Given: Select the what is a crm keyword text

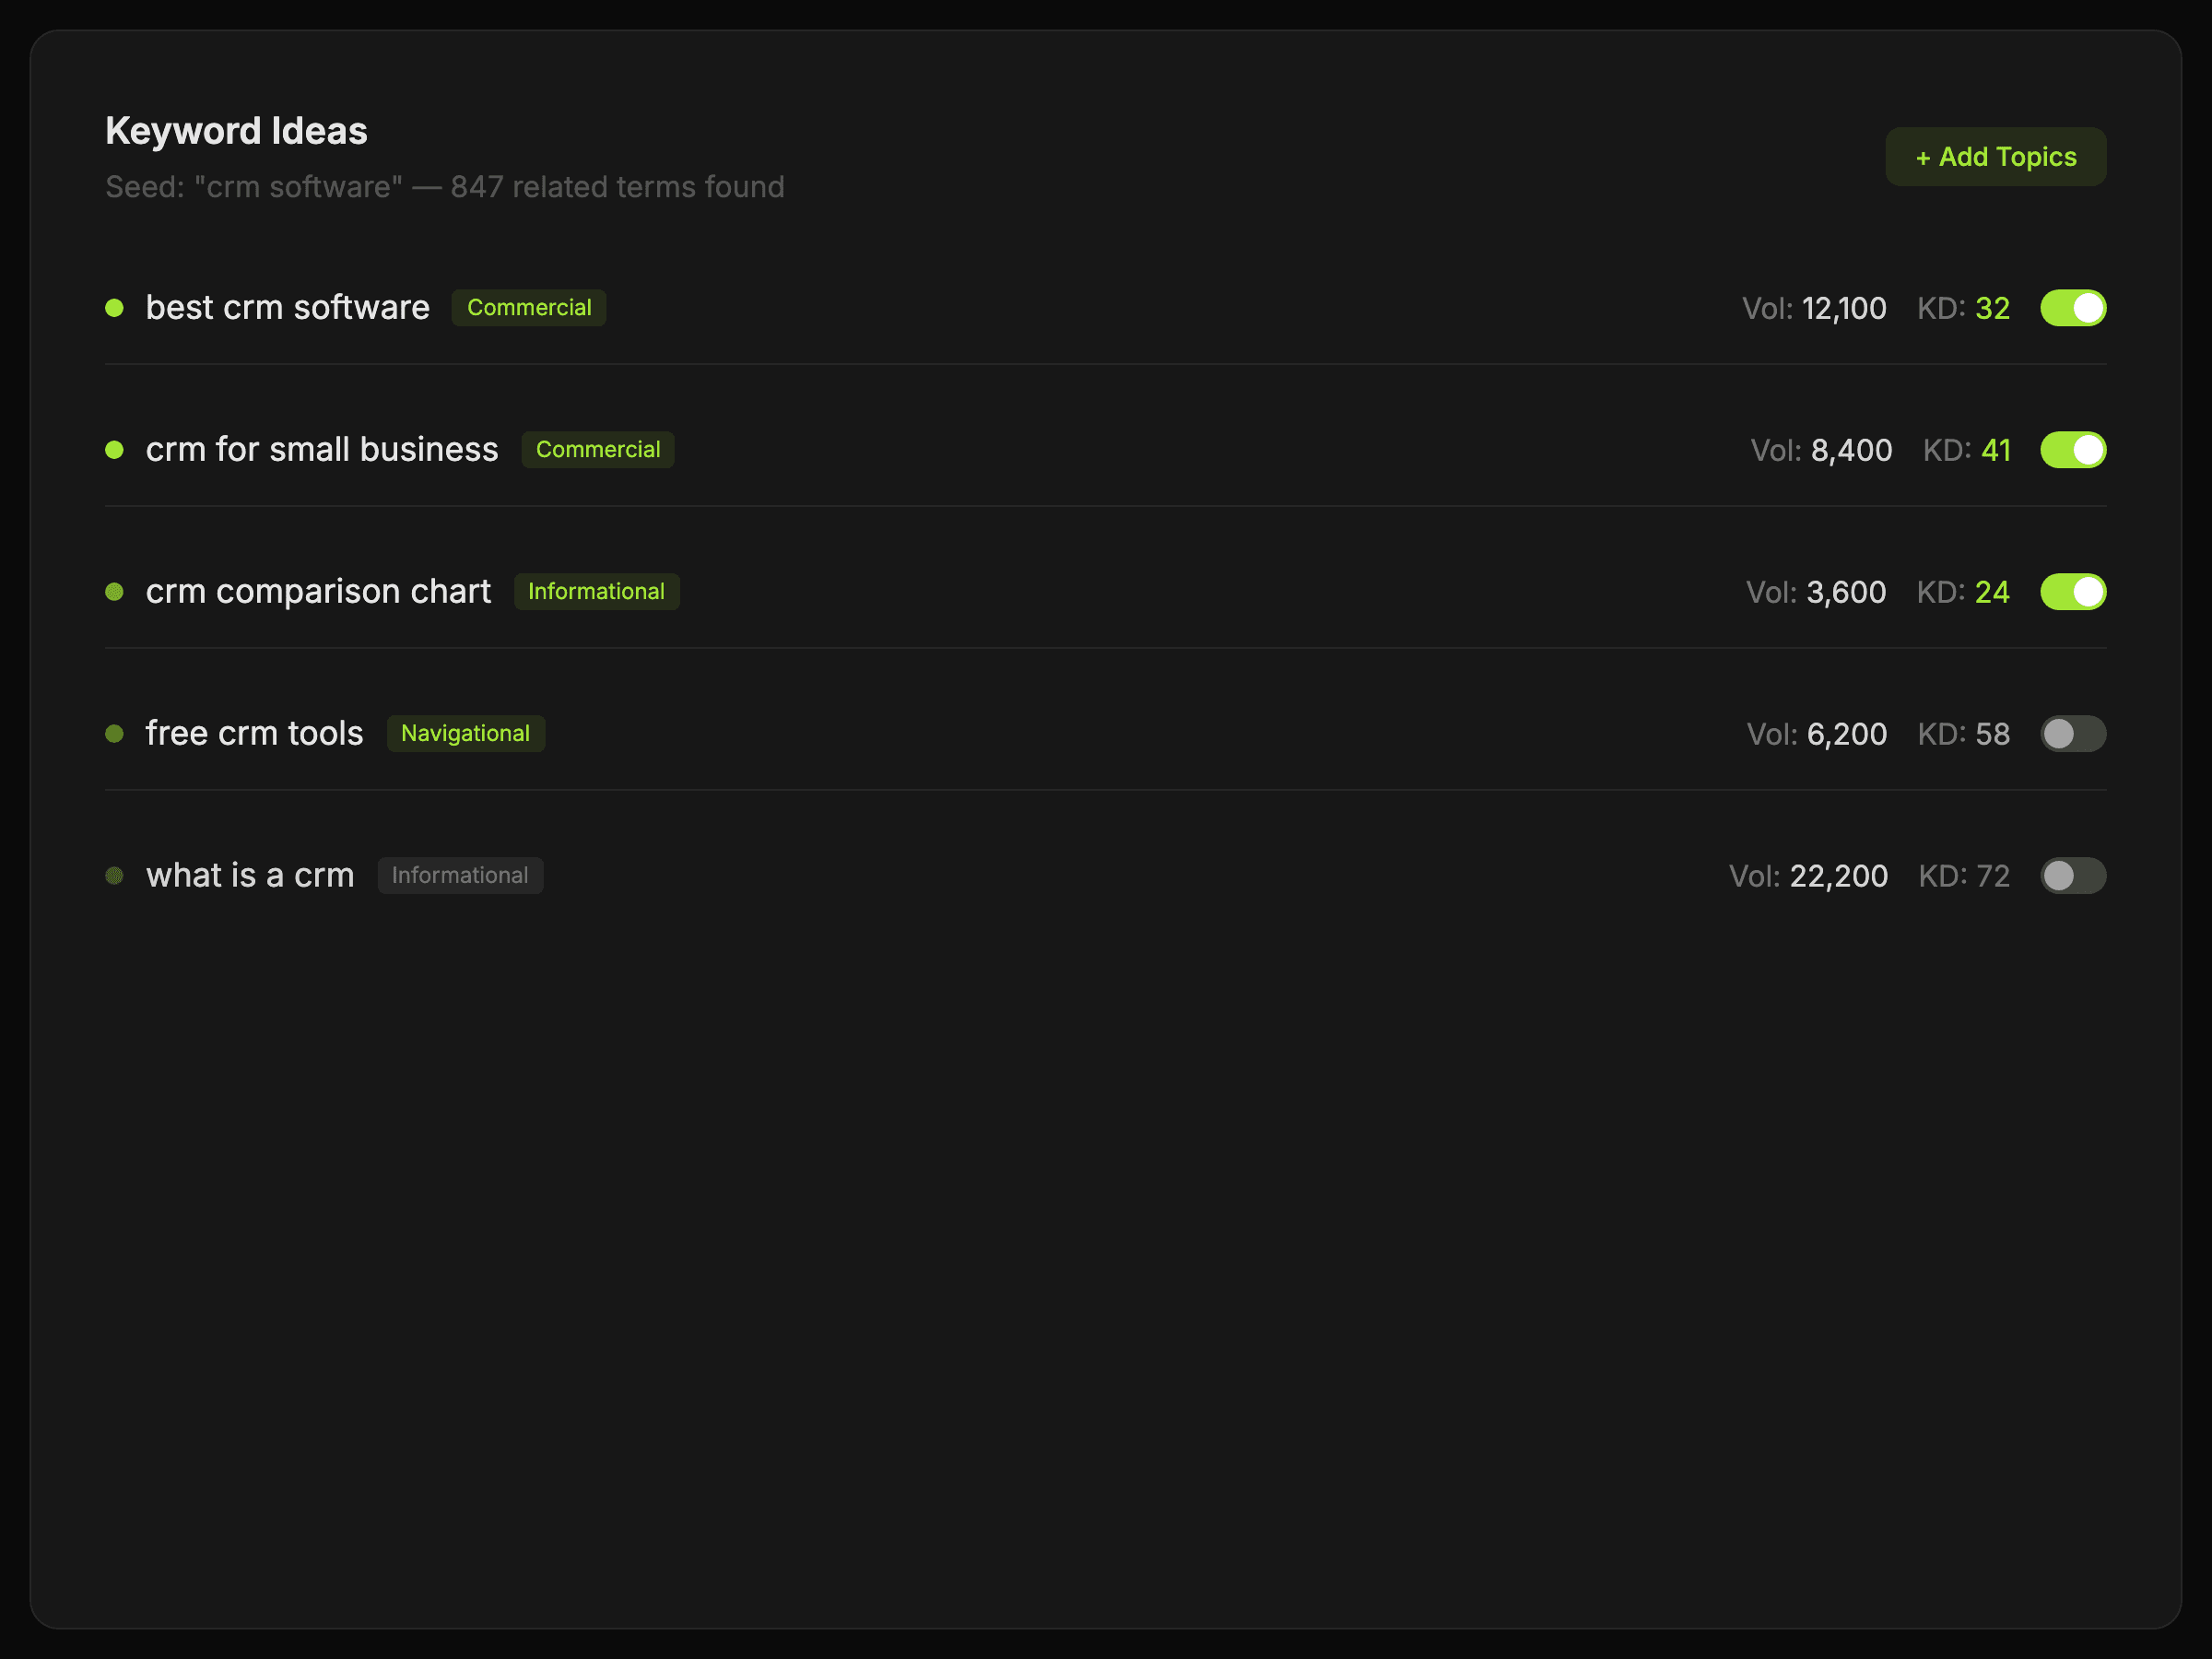Looking at the screenshot, I should coord(250,876).
